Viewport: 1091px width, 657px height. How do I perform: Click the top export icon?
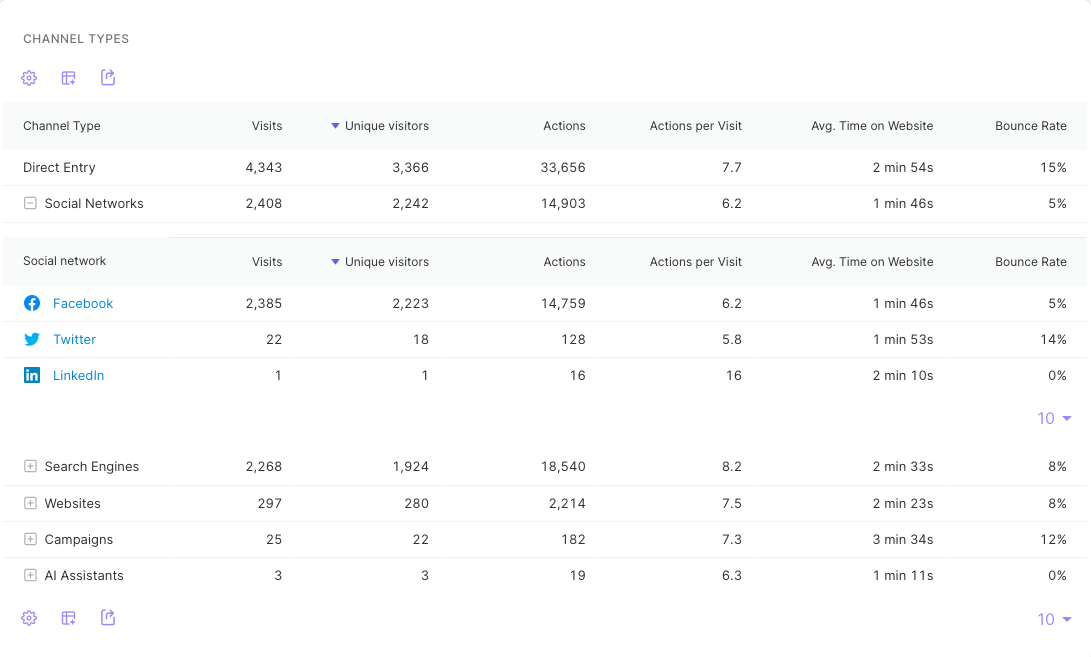pyautogui.click(x=108, y=77)
